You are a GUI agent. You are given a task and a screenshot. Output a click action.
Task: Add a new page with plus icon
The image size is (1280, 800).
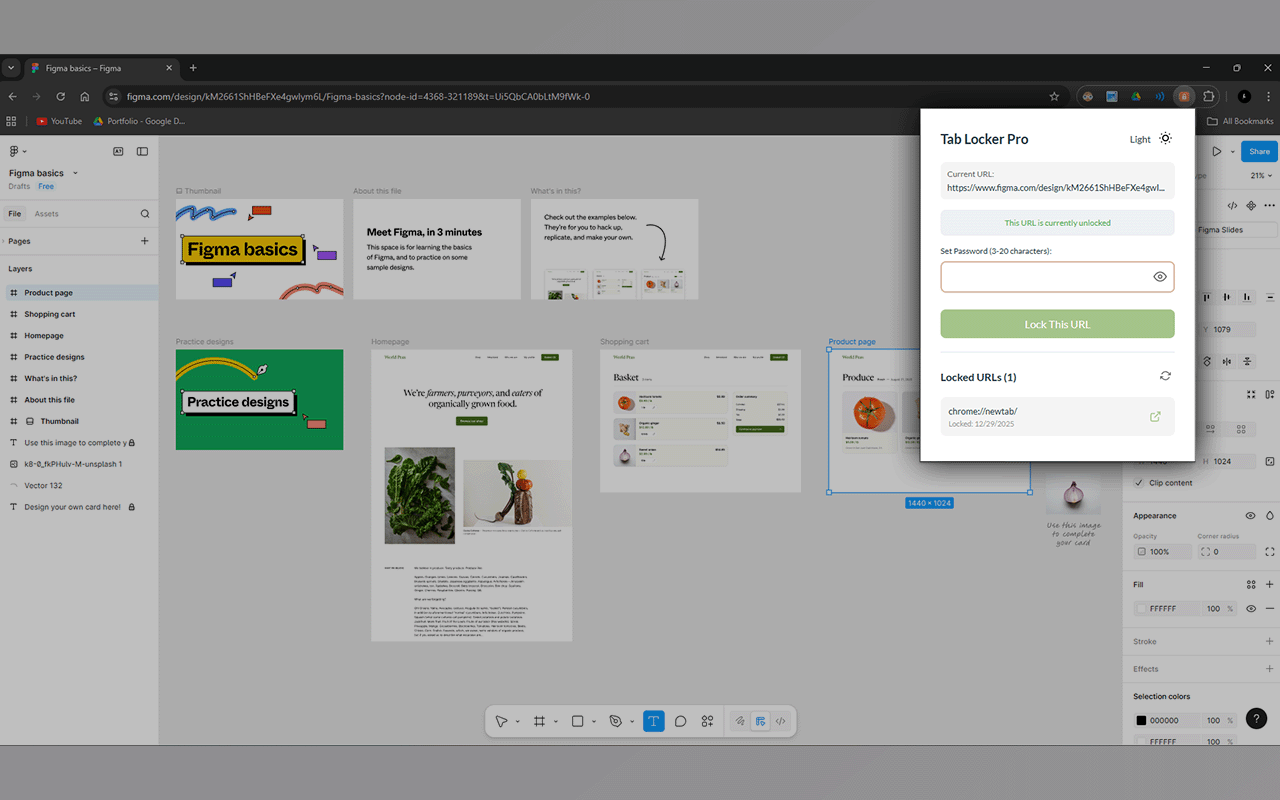click(145, 241)
